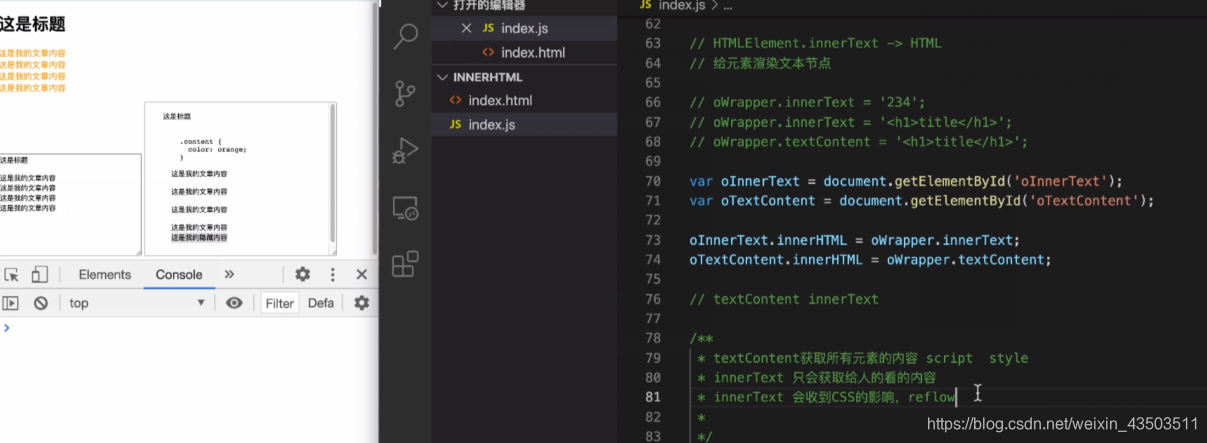Screen dimensions: 1207x443
Task: Click the '.content {' text in the right box
Action: tap(201, 141)
